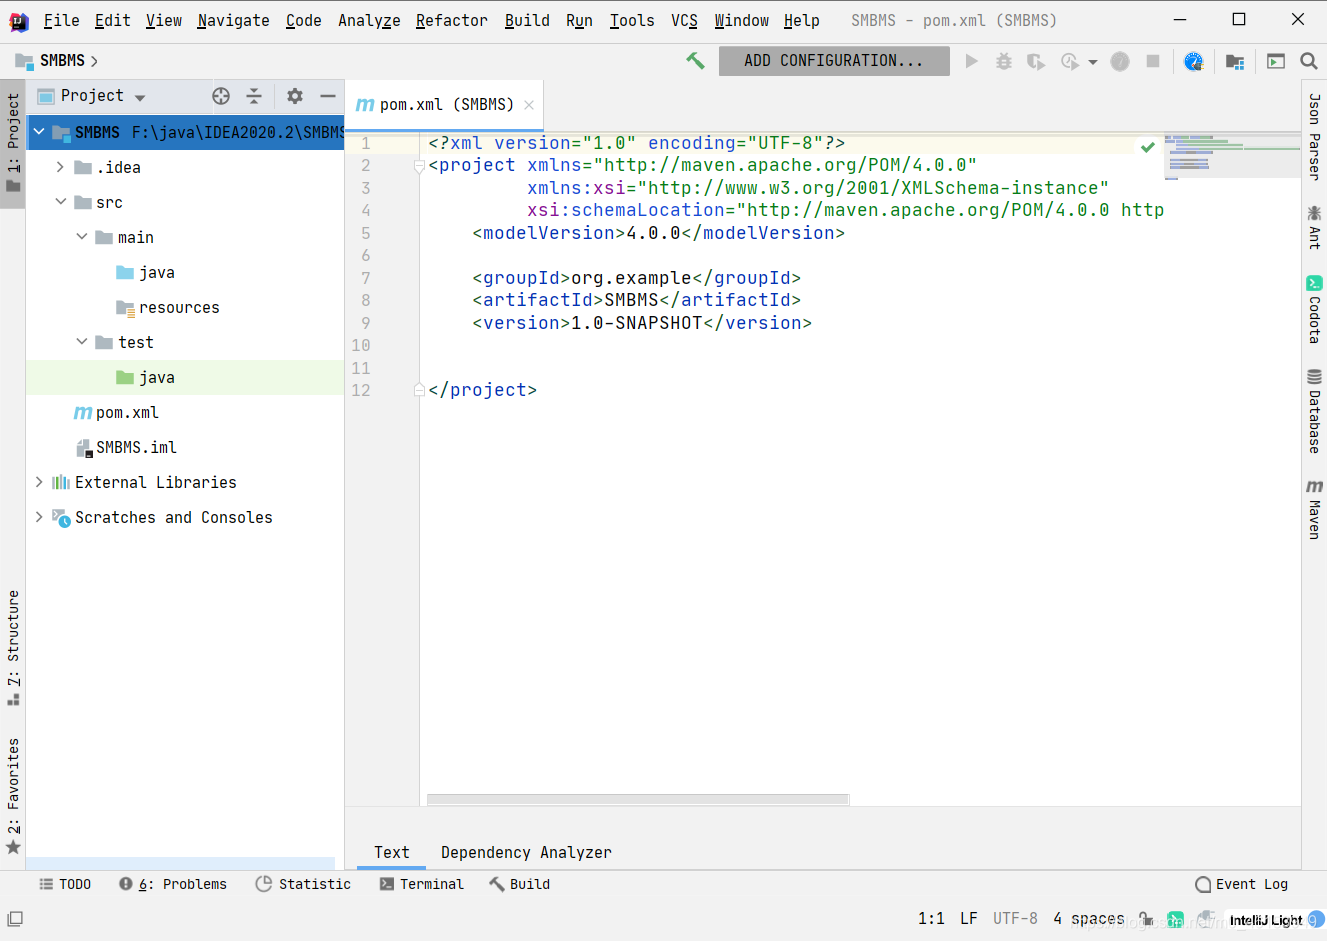The image size is (1327, 941).
Task: Toggle the Favorites side tool button
Action: pos(13,796)
